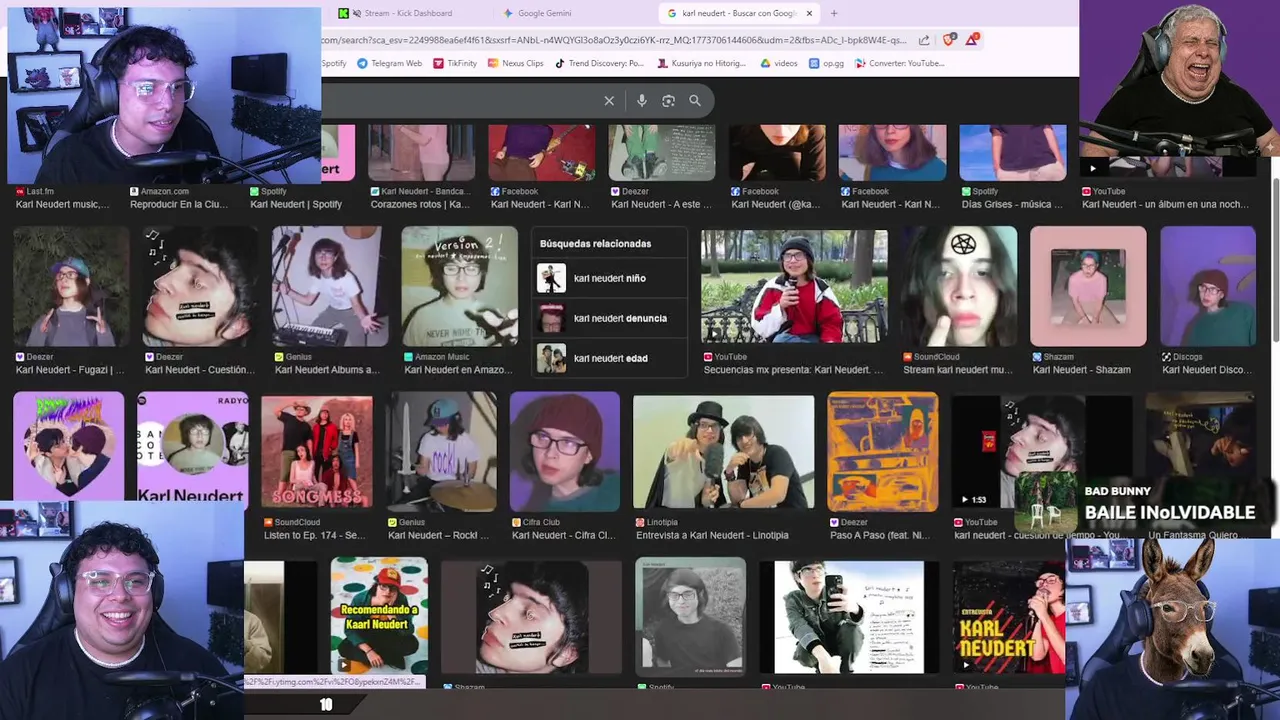Click Last.fm Karl Neudert music caption
Screen dimensions: 1280x720
(63, 204)
